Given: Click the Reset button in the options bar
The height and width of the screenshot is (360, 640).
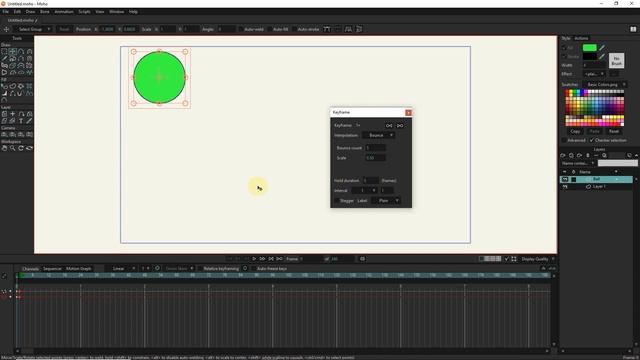Looking at the screenshot, I should point(64,29).
